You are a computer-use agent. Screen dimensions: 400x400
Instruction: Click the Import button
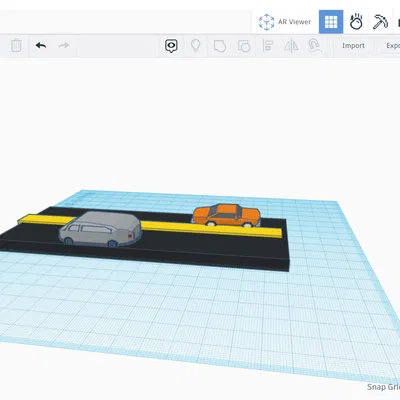(353, 46)
